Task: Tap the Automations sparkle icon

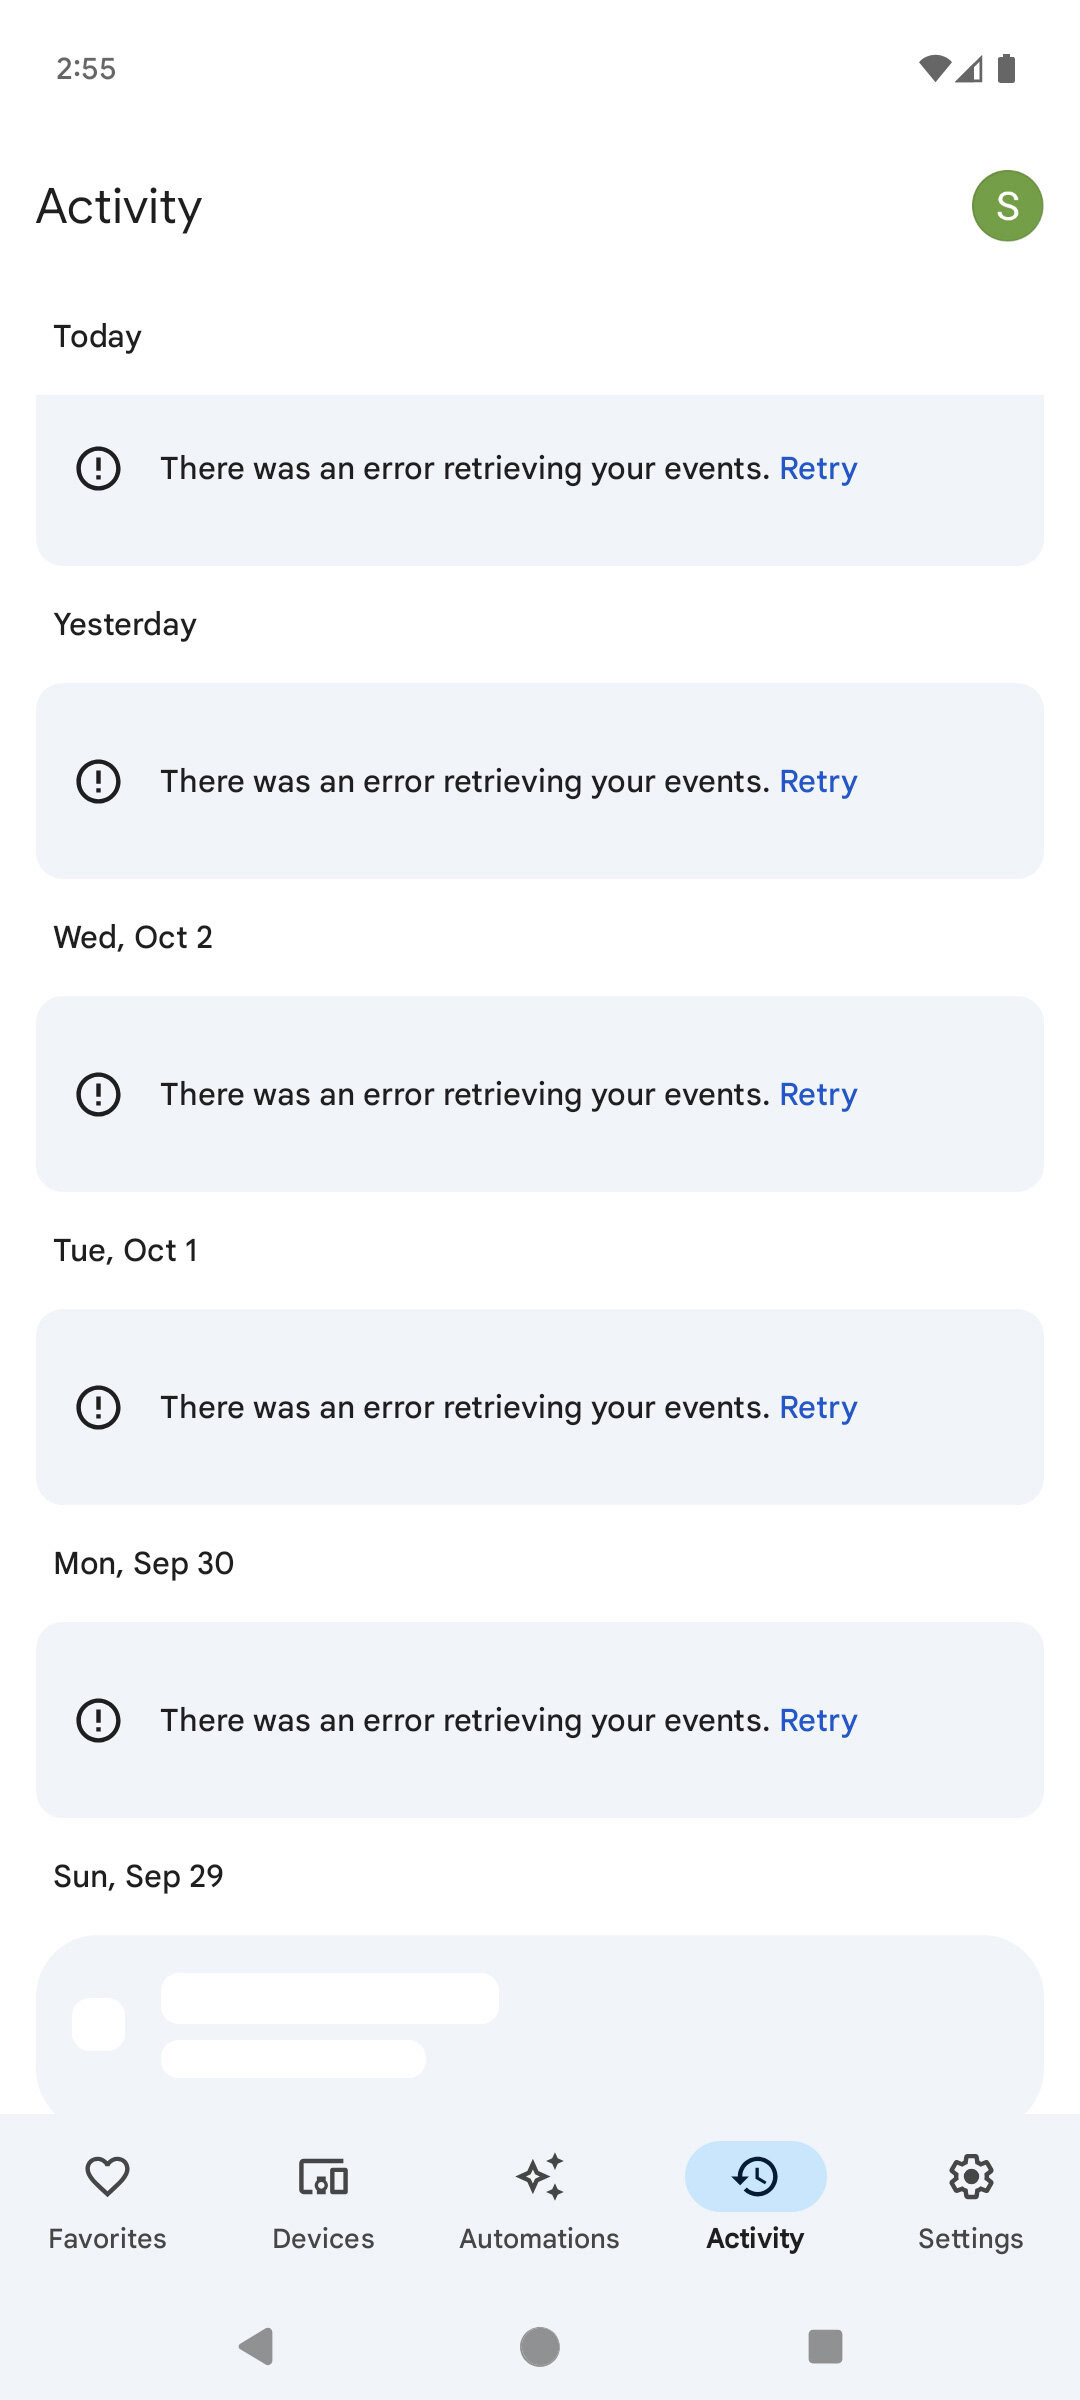Action: (540, 2178)
